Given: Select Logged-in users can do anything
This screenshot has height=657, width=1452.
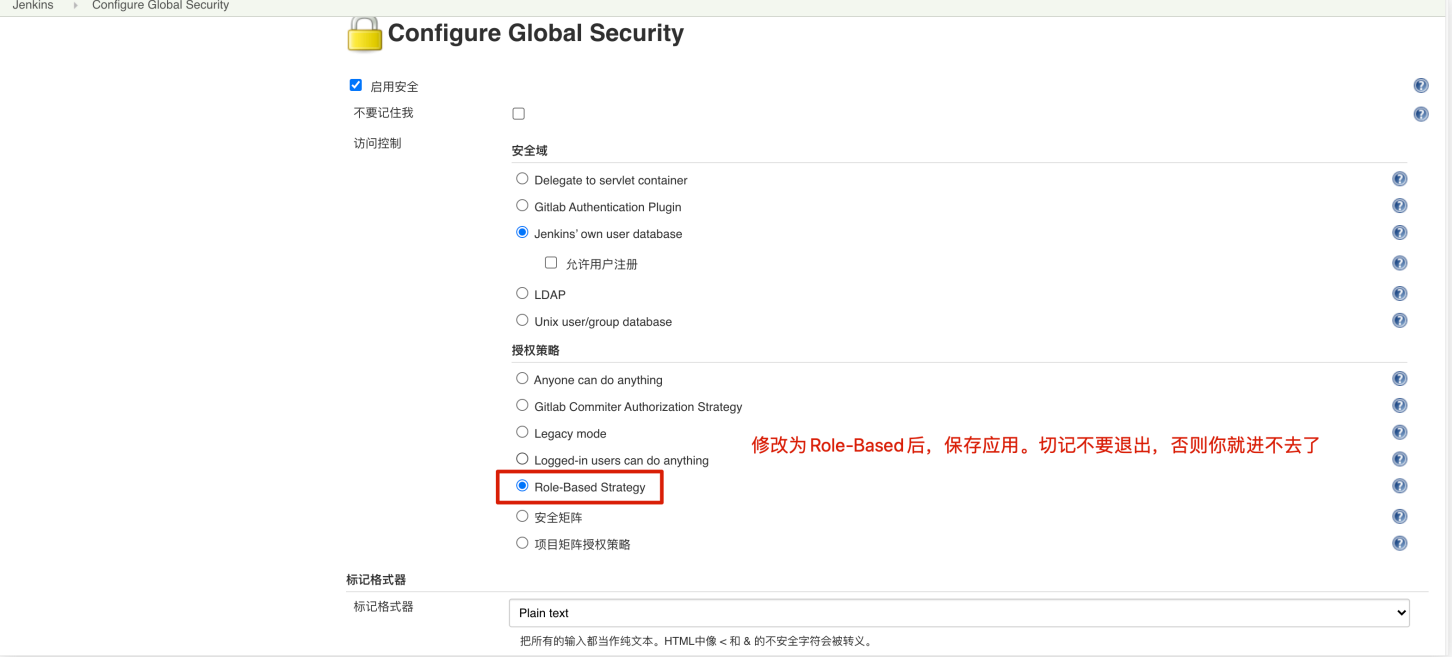Looking at the screenshot, I should tap(522, 459).
